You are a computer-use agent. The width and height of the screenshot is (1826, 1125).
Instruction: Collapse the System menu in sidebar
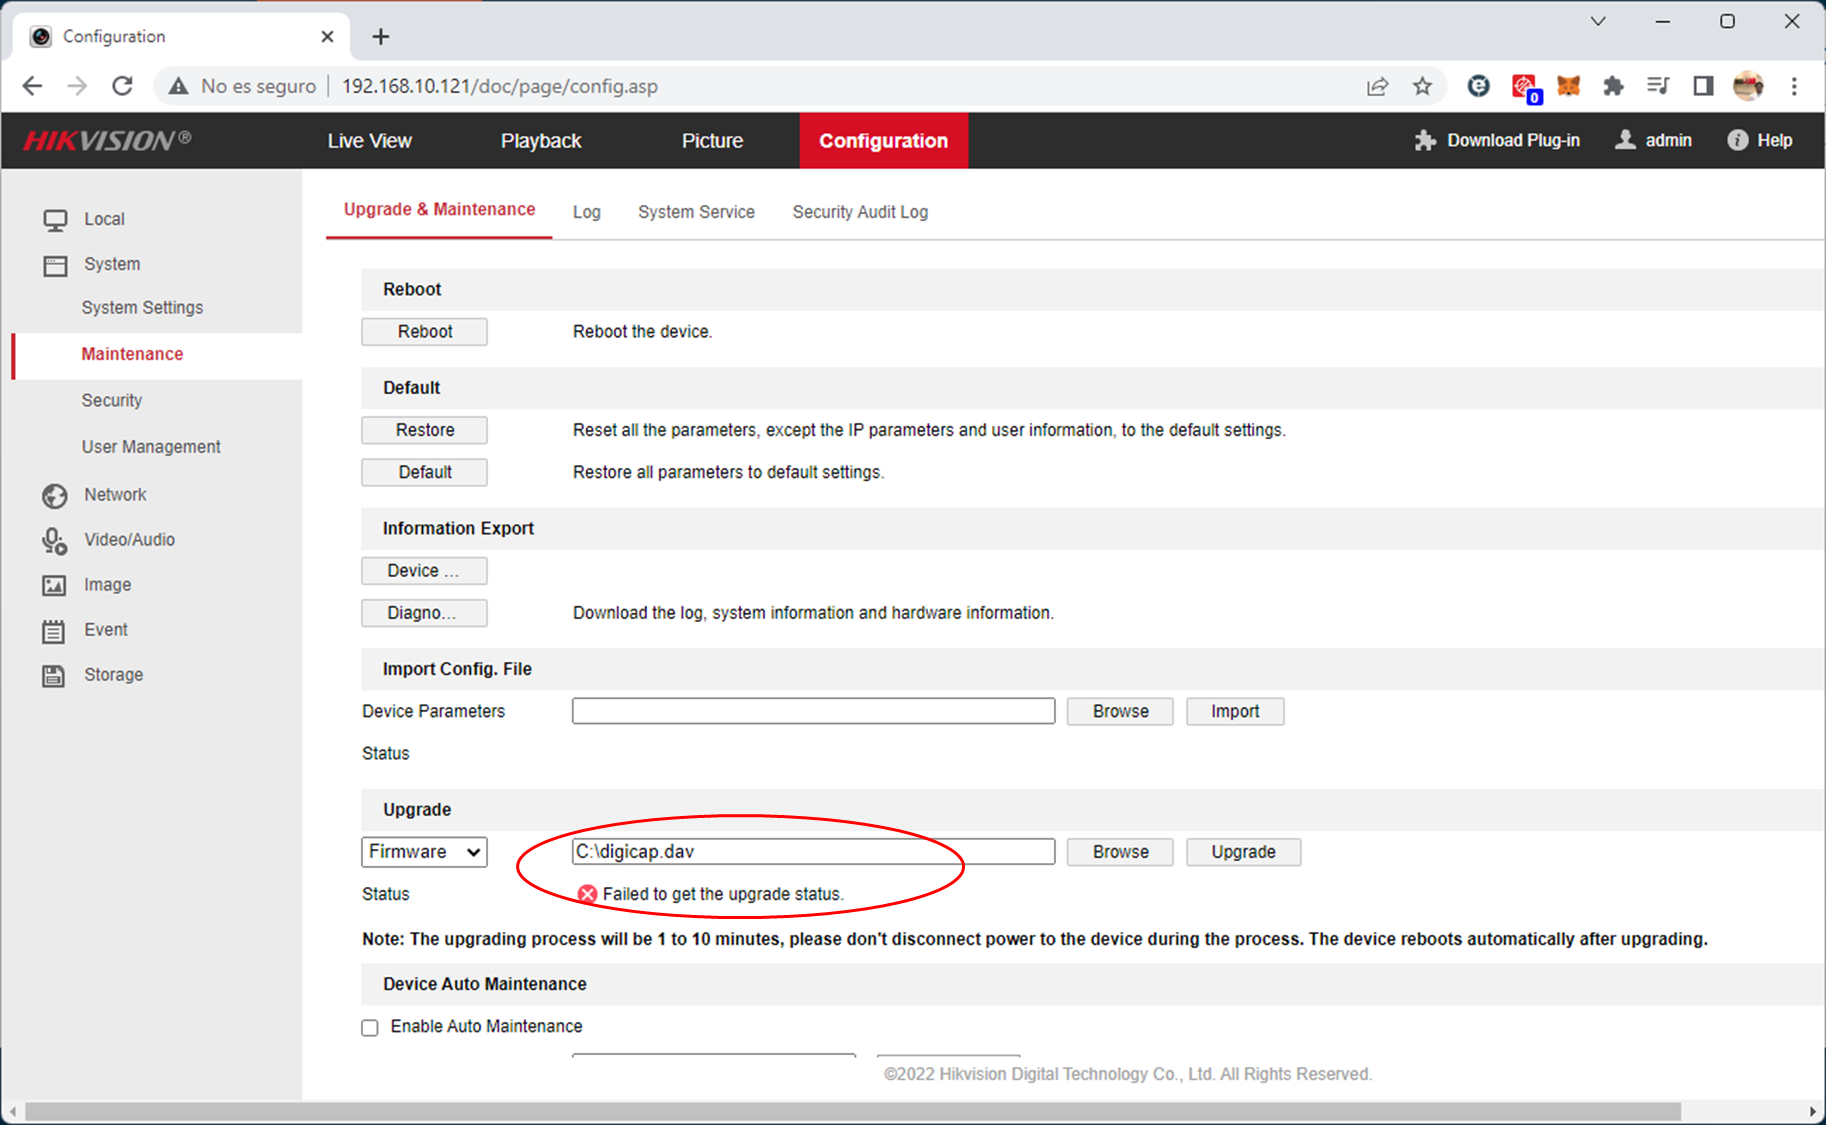pyautogui.click(x=111, y=264)
